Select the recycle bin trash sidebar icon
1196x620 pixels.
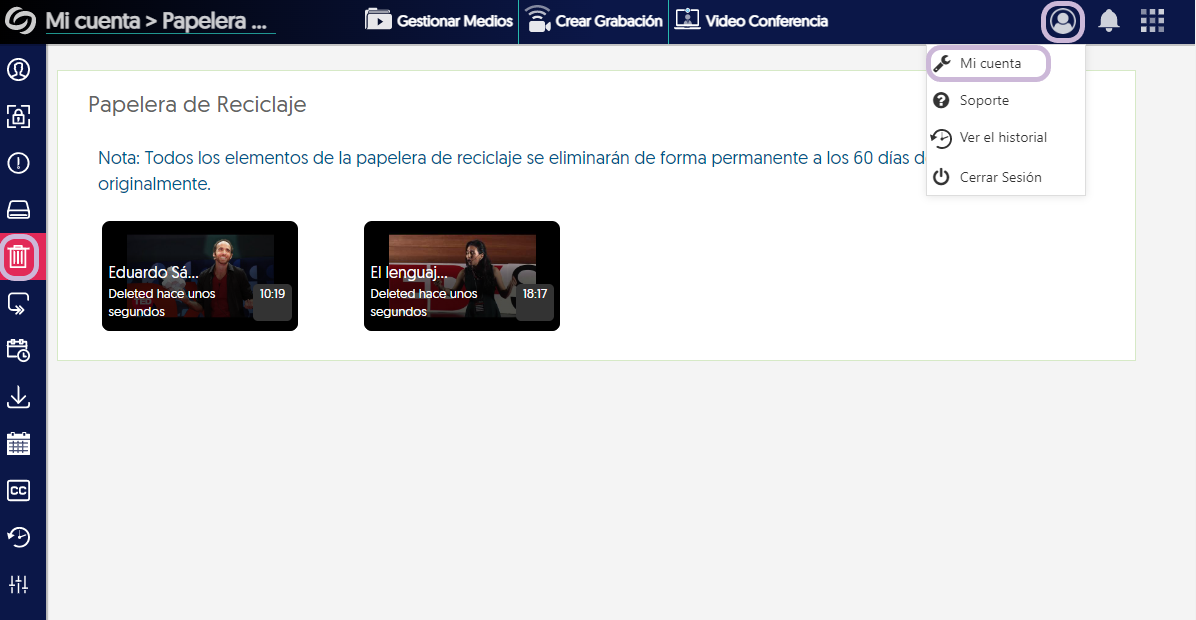click(18, 256)
